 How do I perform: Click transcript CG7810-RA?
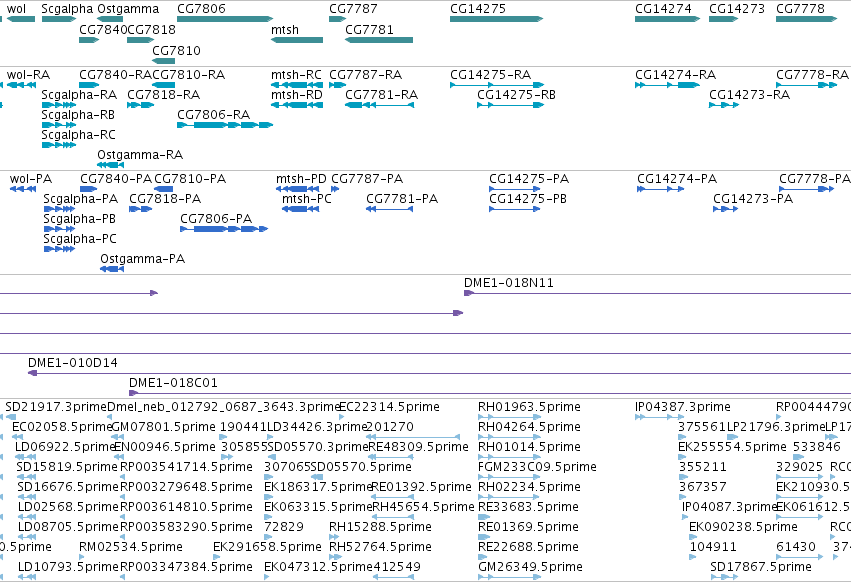[x=188, y=75]
